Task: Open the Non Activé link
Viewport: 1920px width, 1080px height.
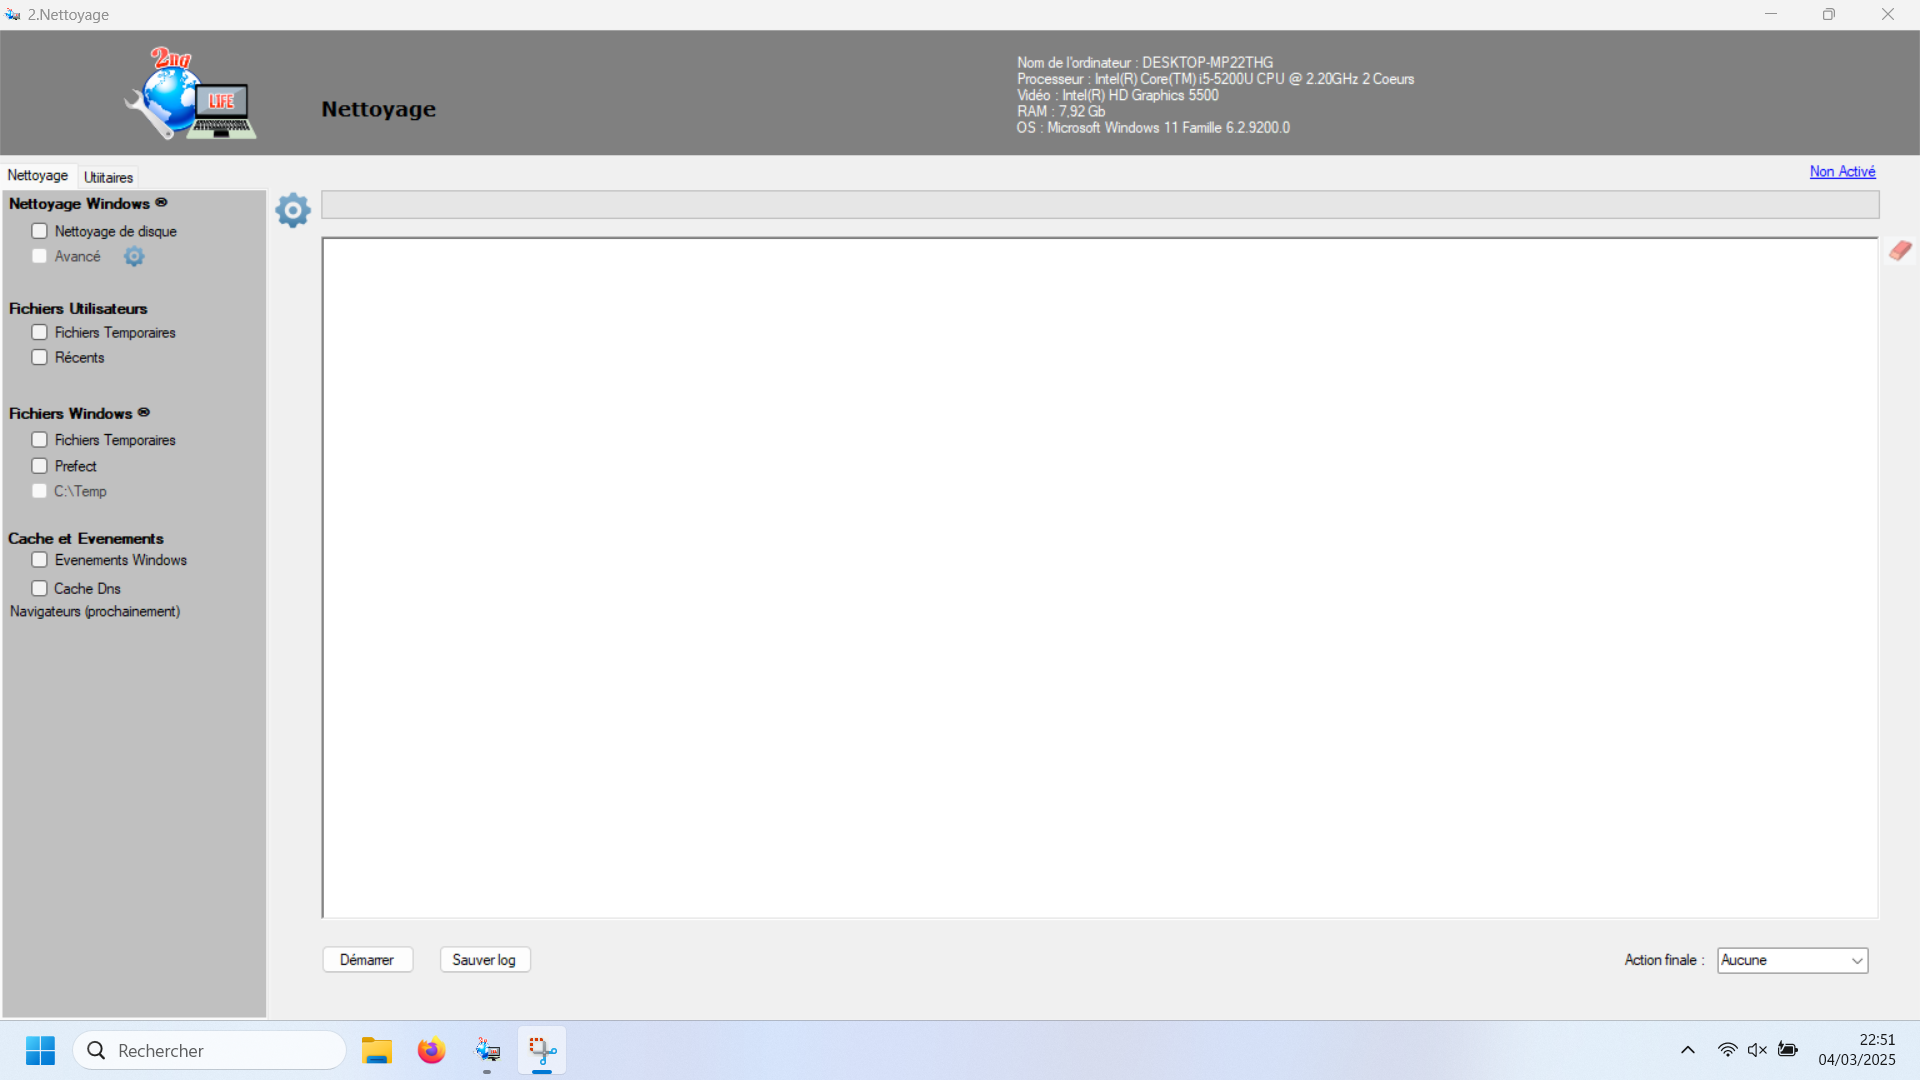Action: click(x=1842, y=172)
